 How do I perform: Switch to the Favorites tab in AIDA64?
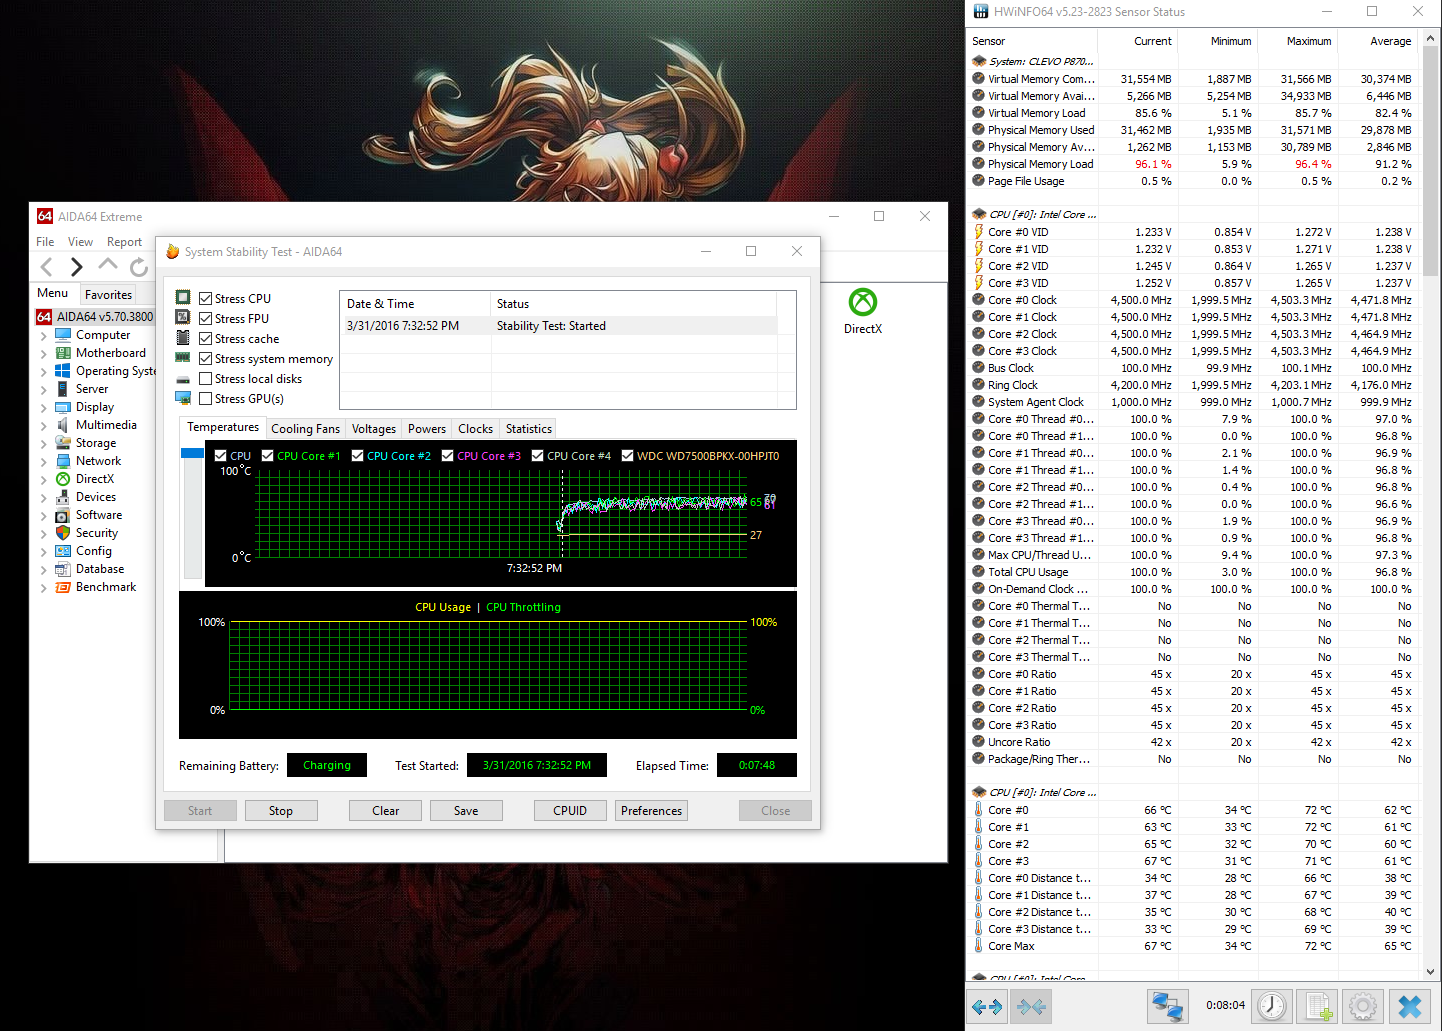point(108,295)
